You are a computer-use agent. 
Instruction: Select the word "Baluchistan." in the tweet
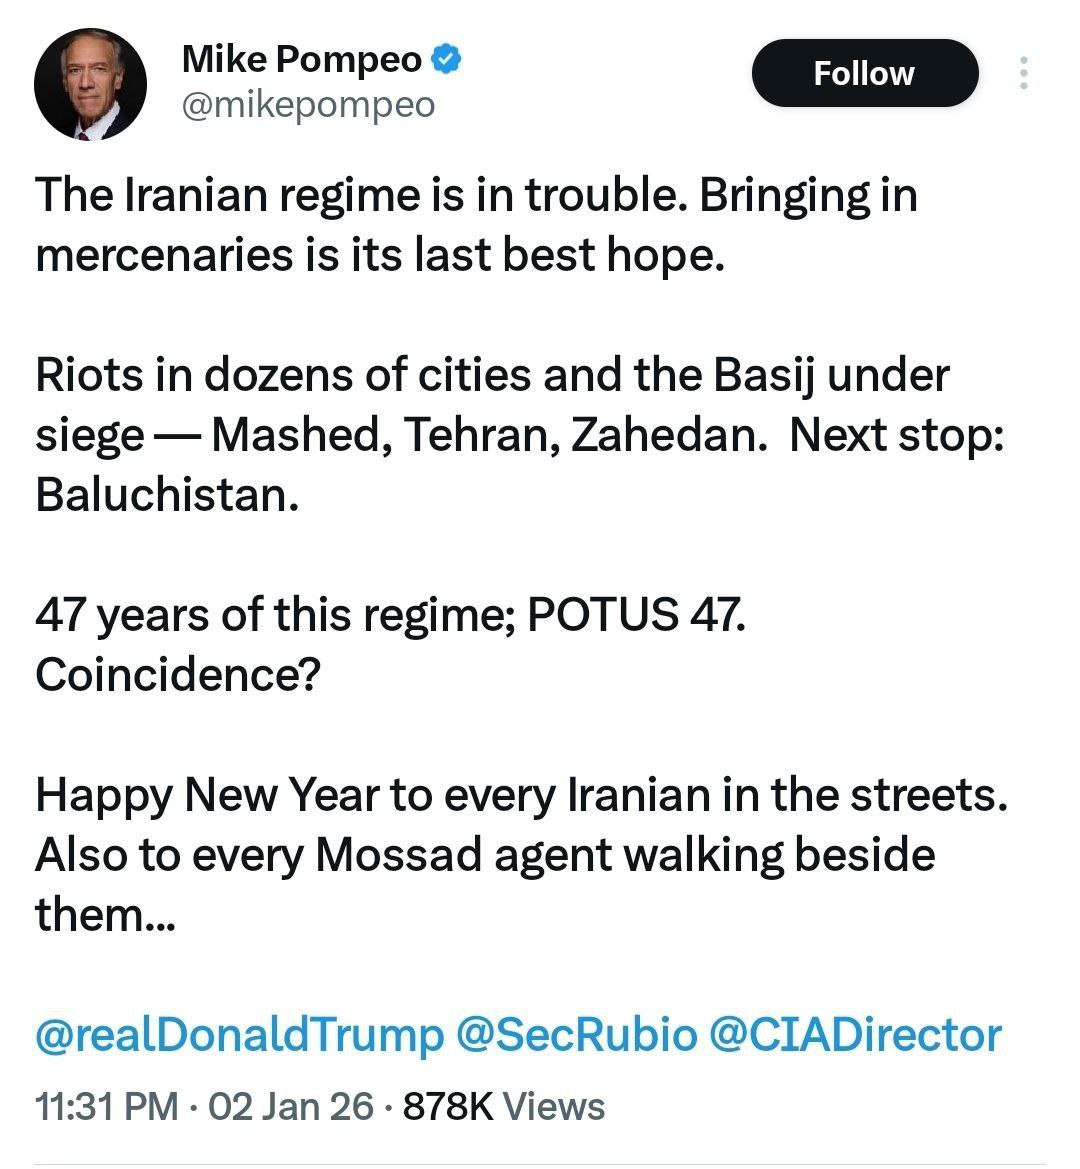coord(167,495)
